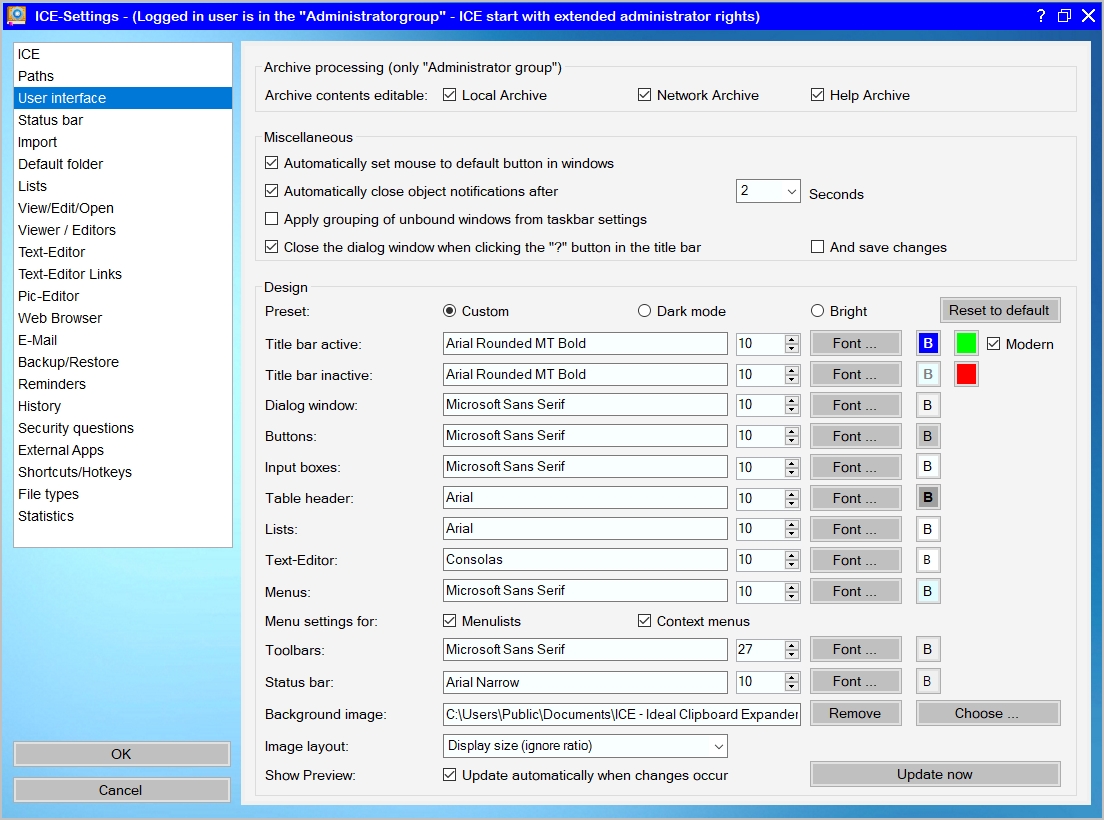Screen dimensions: 1104x820
Task: Toggle bold B for Text-Editor font
Action: pos(928,560)
